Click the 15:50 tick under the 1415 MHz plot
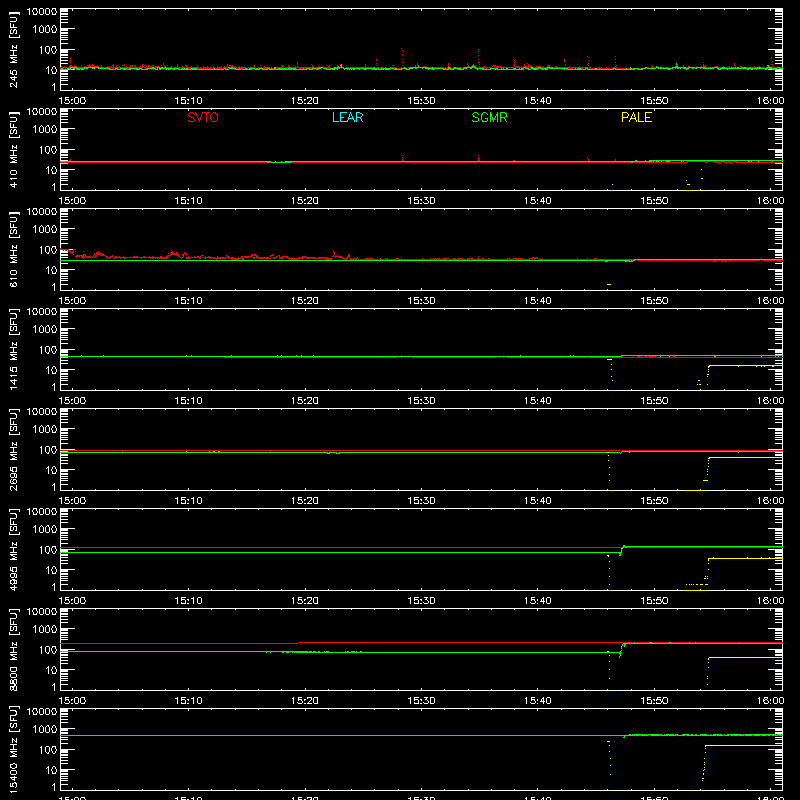The width and height of the screenshot is (800, 800). click(654, 401)
